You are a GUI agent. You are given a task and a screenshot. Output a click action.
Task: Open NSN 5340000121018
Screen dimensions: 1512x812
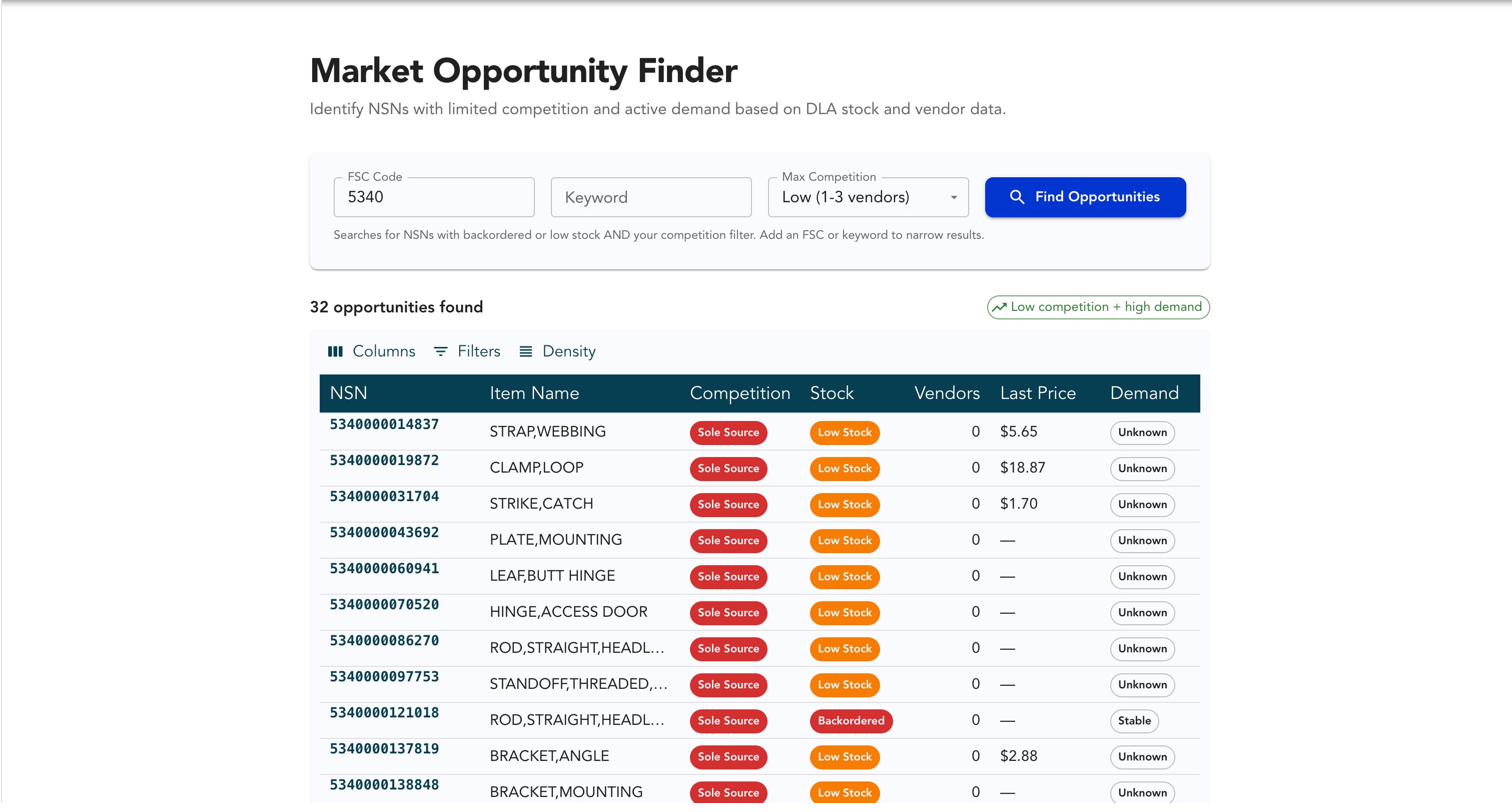point(384,712)
